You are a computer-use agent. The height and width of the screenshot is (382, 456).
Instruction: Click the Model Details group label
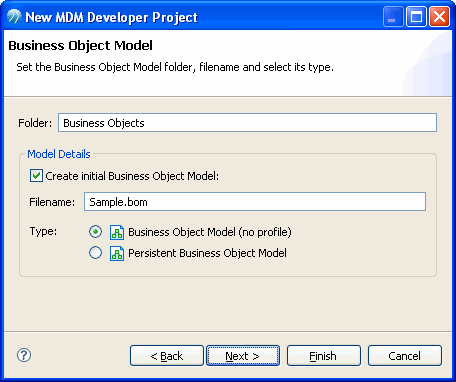(59, 154)
